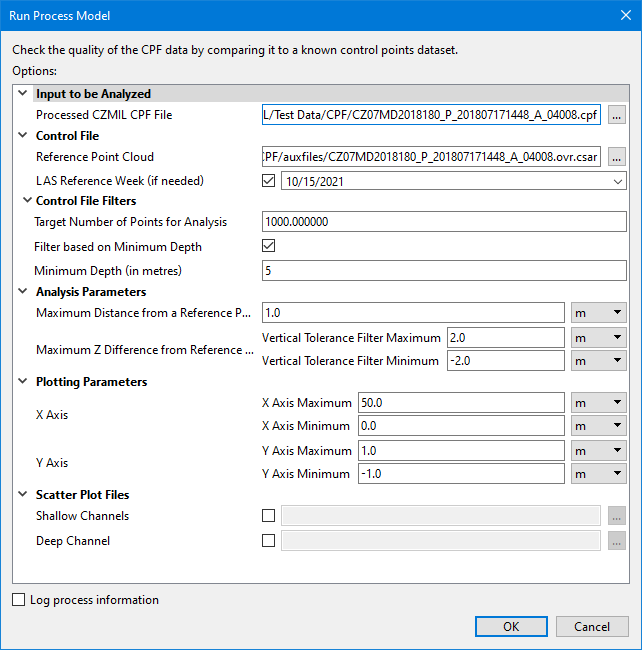The height and width of the screenshot is (650, 642).
Task: Click the OK button
Action: click(x=511, y=627)
